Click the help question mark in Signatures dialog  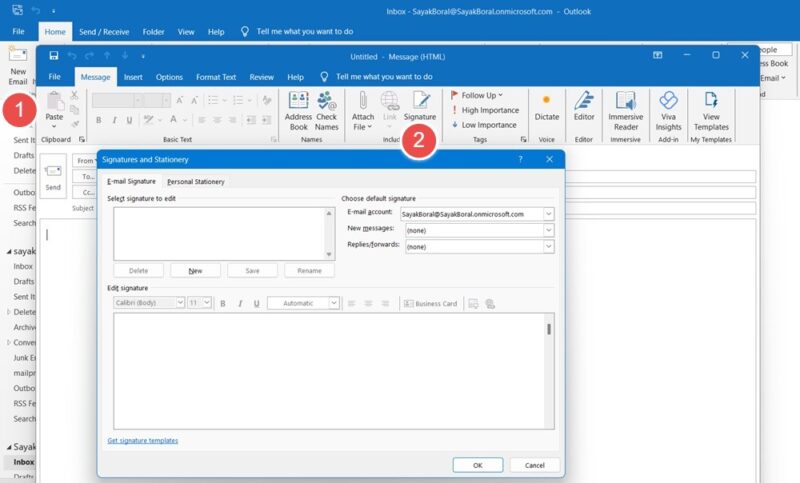(x=520, y=159)
